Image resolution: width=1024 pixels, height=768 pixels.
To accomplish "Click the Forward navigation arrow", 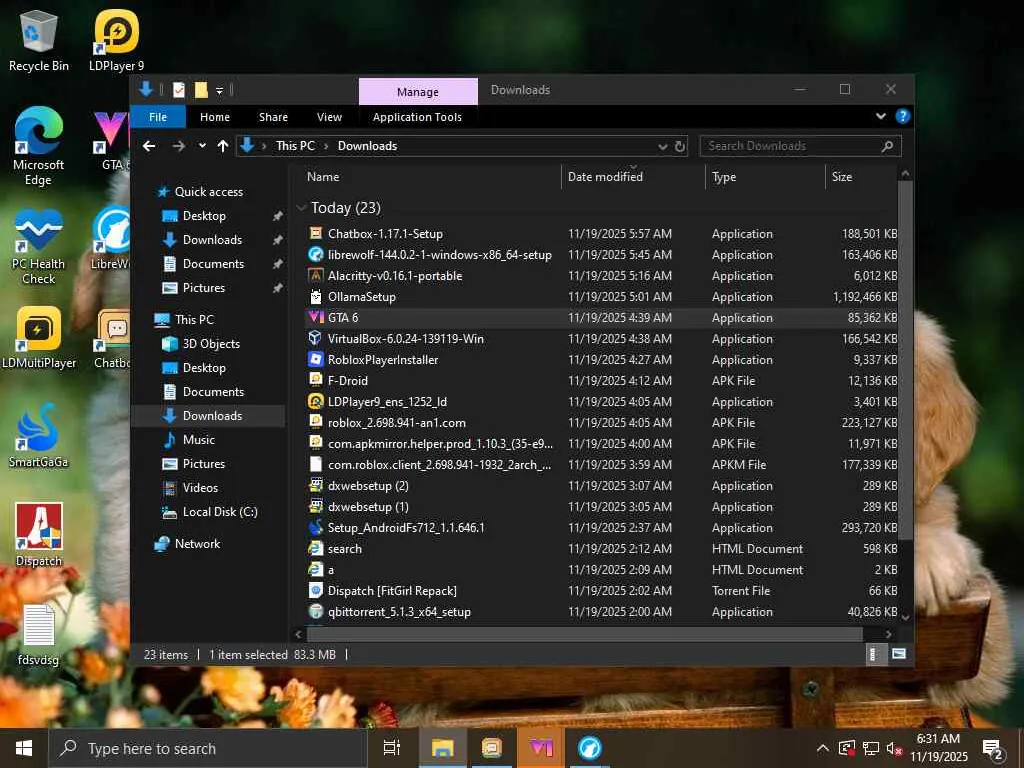I will (178, 146).
